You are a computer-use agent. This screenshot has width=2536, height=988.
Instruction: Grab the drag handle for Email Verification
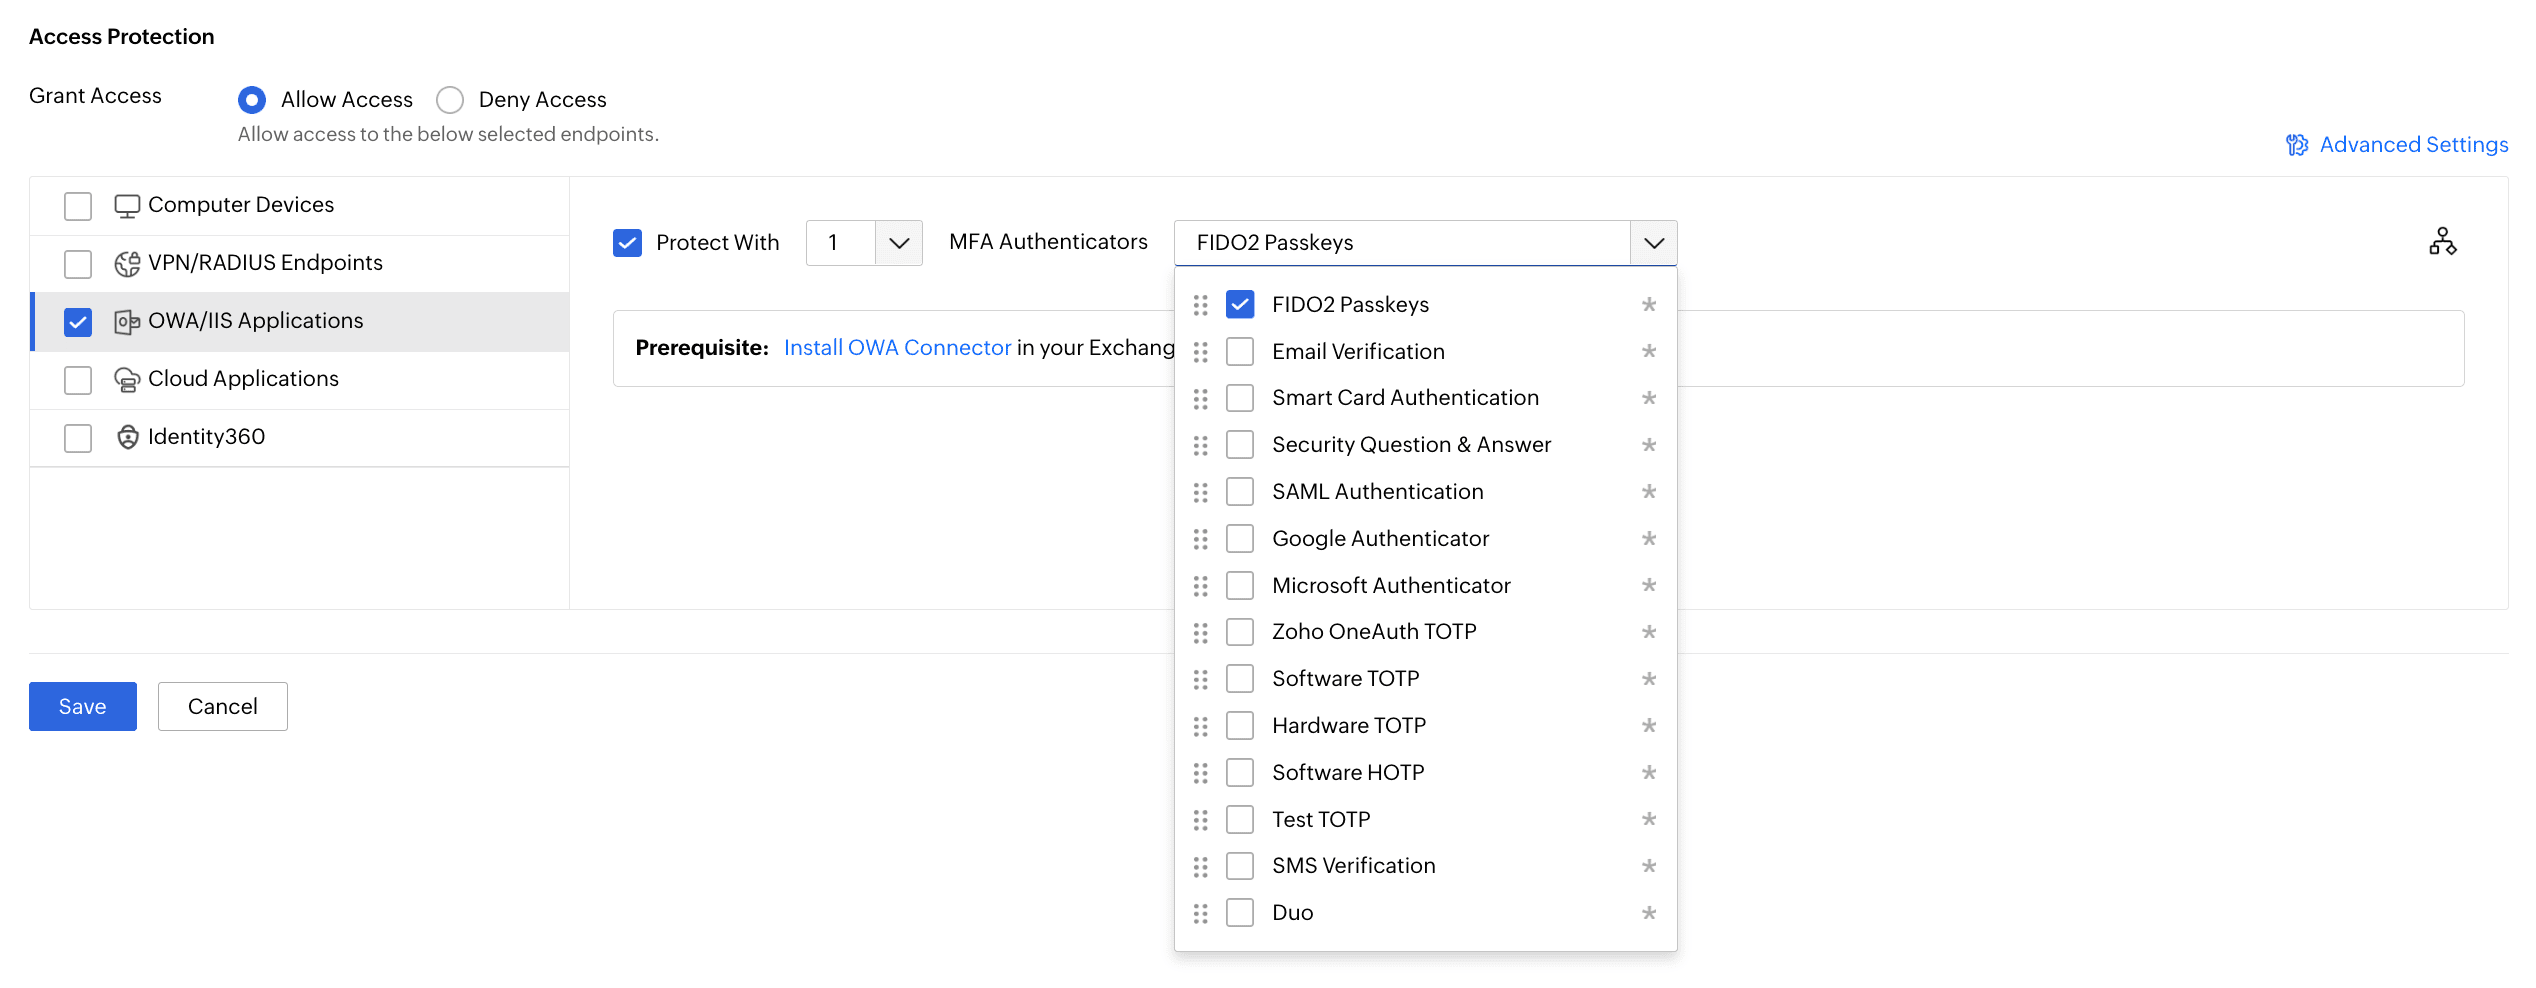coord(1200,352)
